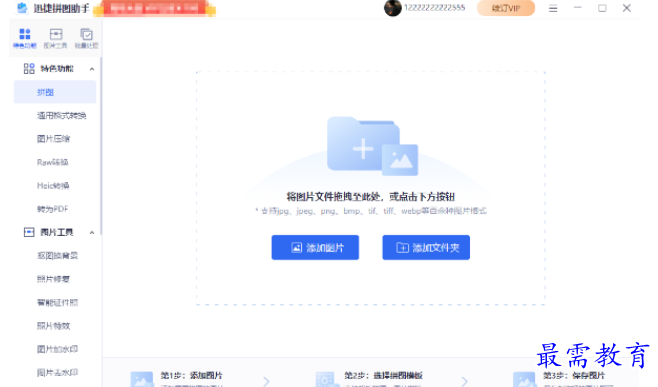The width and height of the screenshot is (658, 387).
Task: Select 拼图 in the sidebar
Action: (55, 92)
